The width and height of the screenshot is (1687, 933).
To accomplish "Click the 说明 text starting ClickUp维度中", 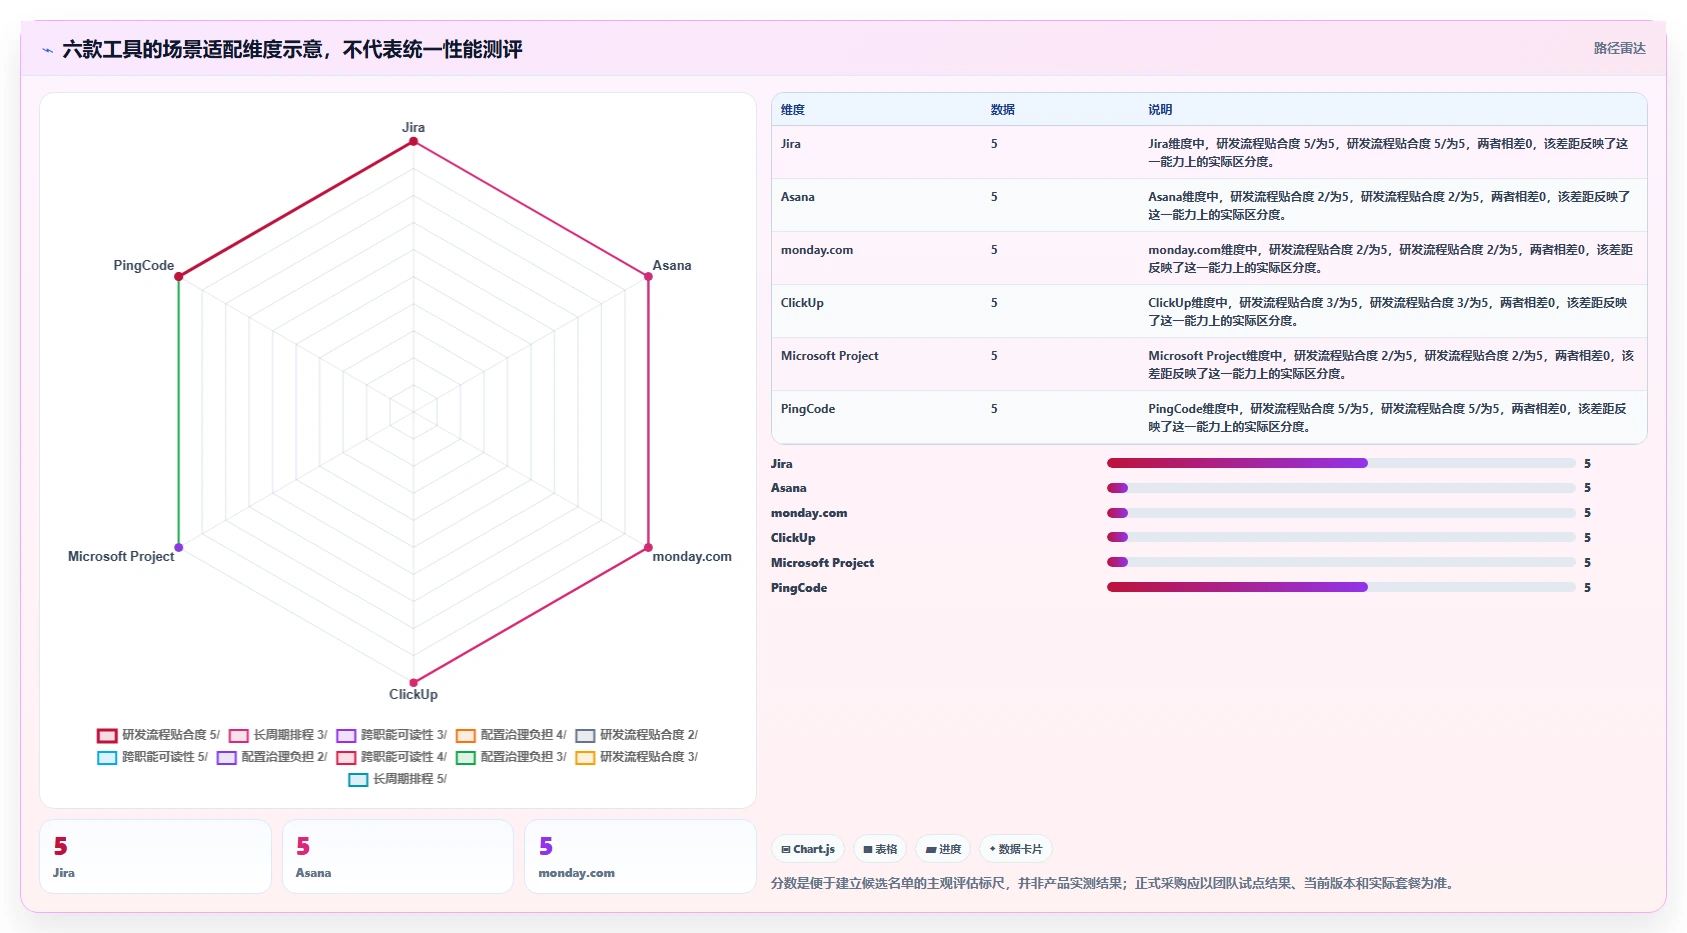I will coord(1388,312).
